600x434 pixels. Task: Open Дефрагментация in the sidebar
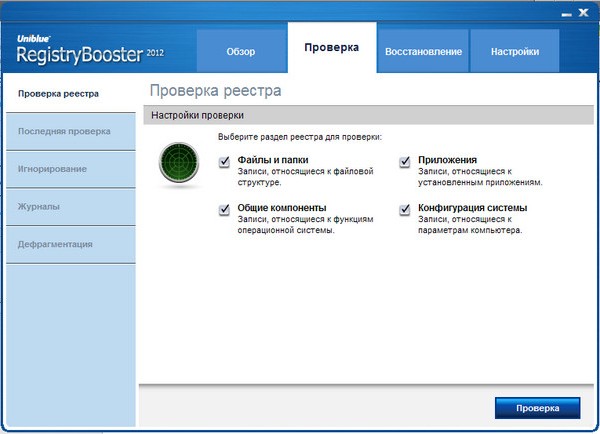click(55, 244)
